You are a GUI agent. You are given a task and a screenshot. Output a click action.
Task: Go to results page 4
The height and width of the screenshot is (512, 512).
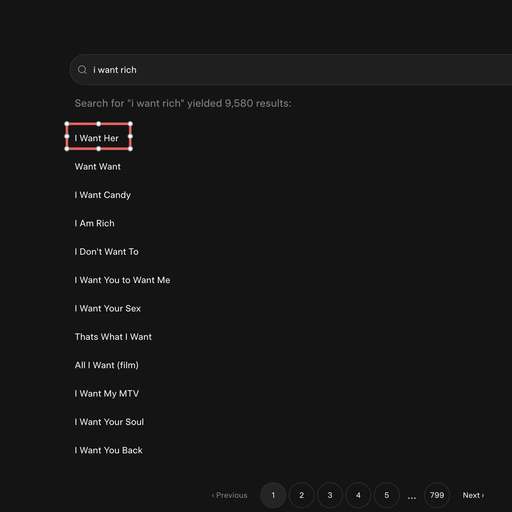tap(358, 495)
